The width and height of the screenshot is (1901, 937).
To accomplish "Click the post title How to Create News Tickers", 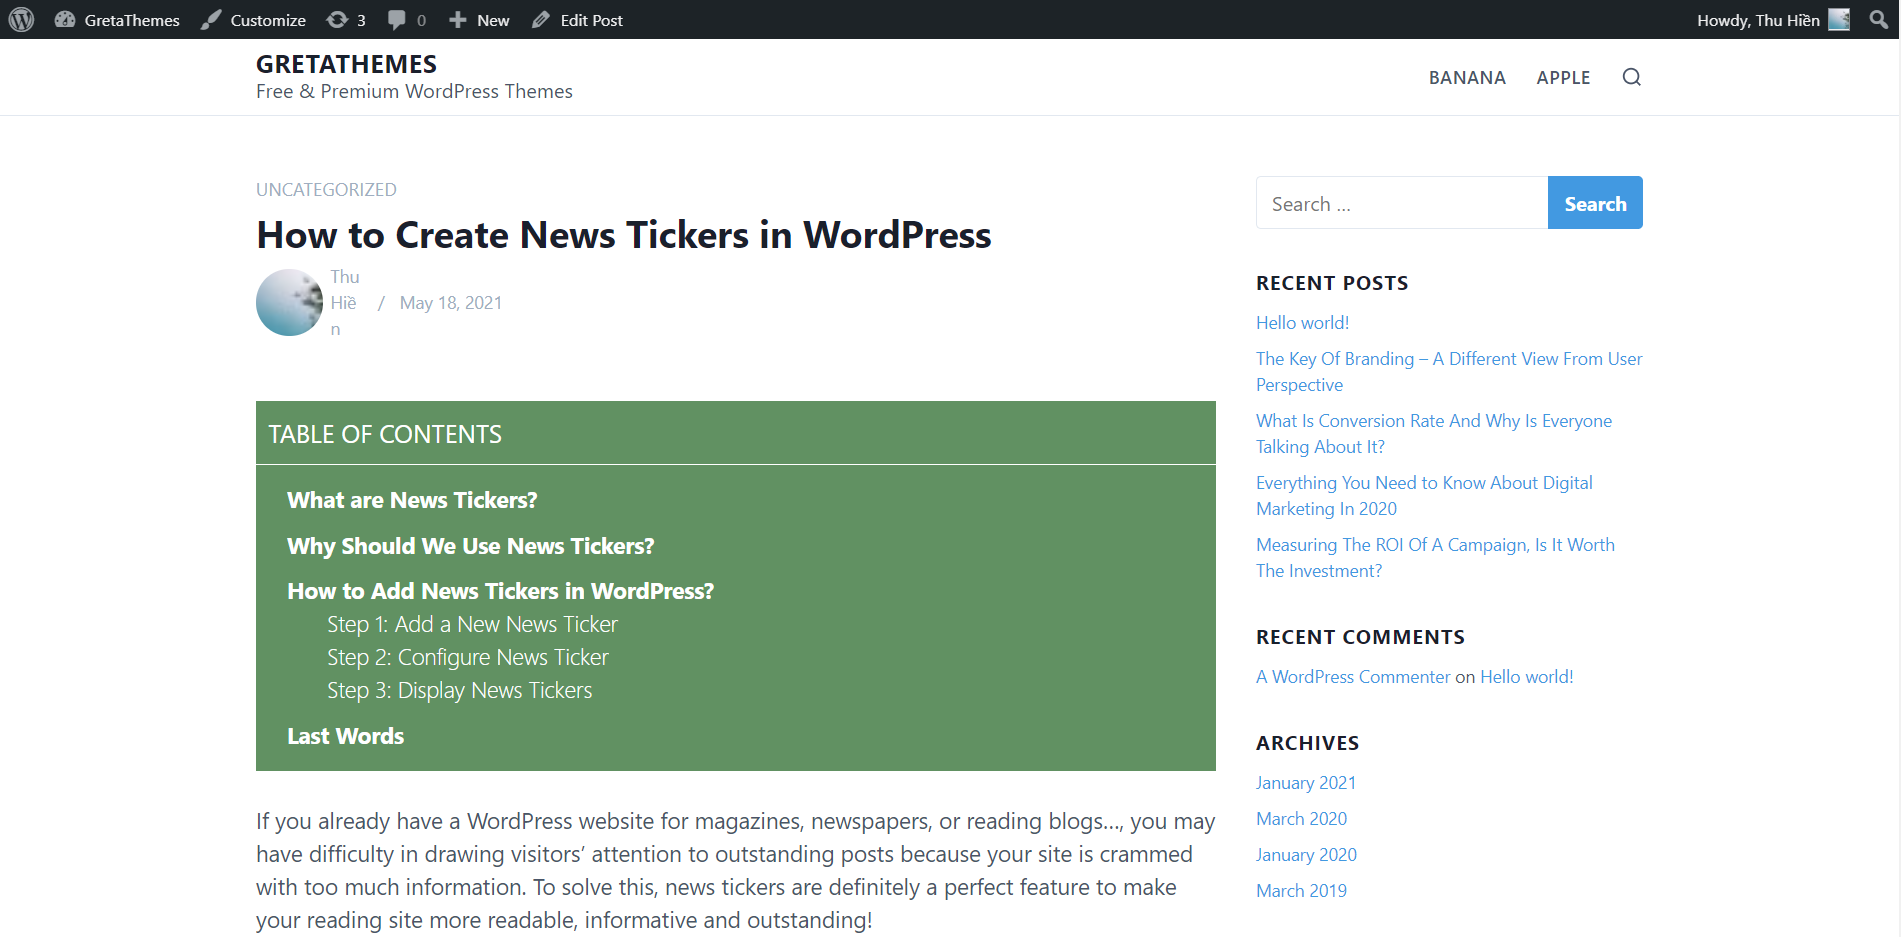I will click(624, 235).
